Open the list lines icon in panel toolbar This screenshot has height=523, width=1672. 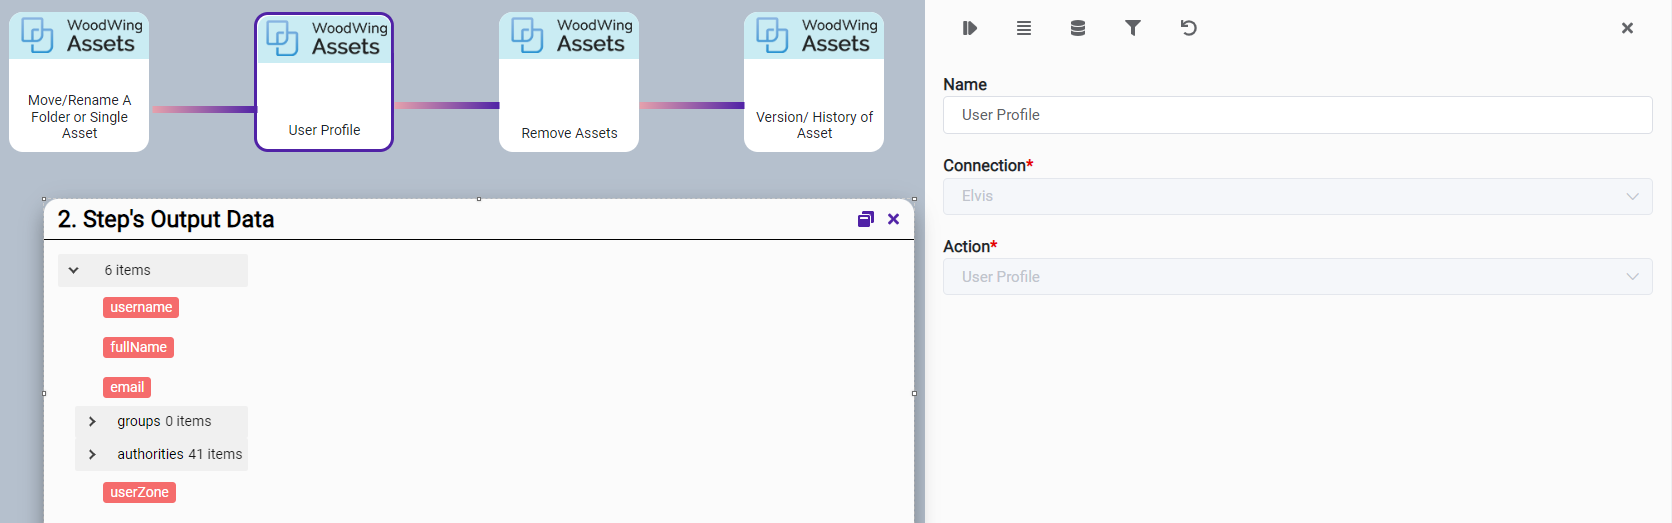click(1024, 28)
